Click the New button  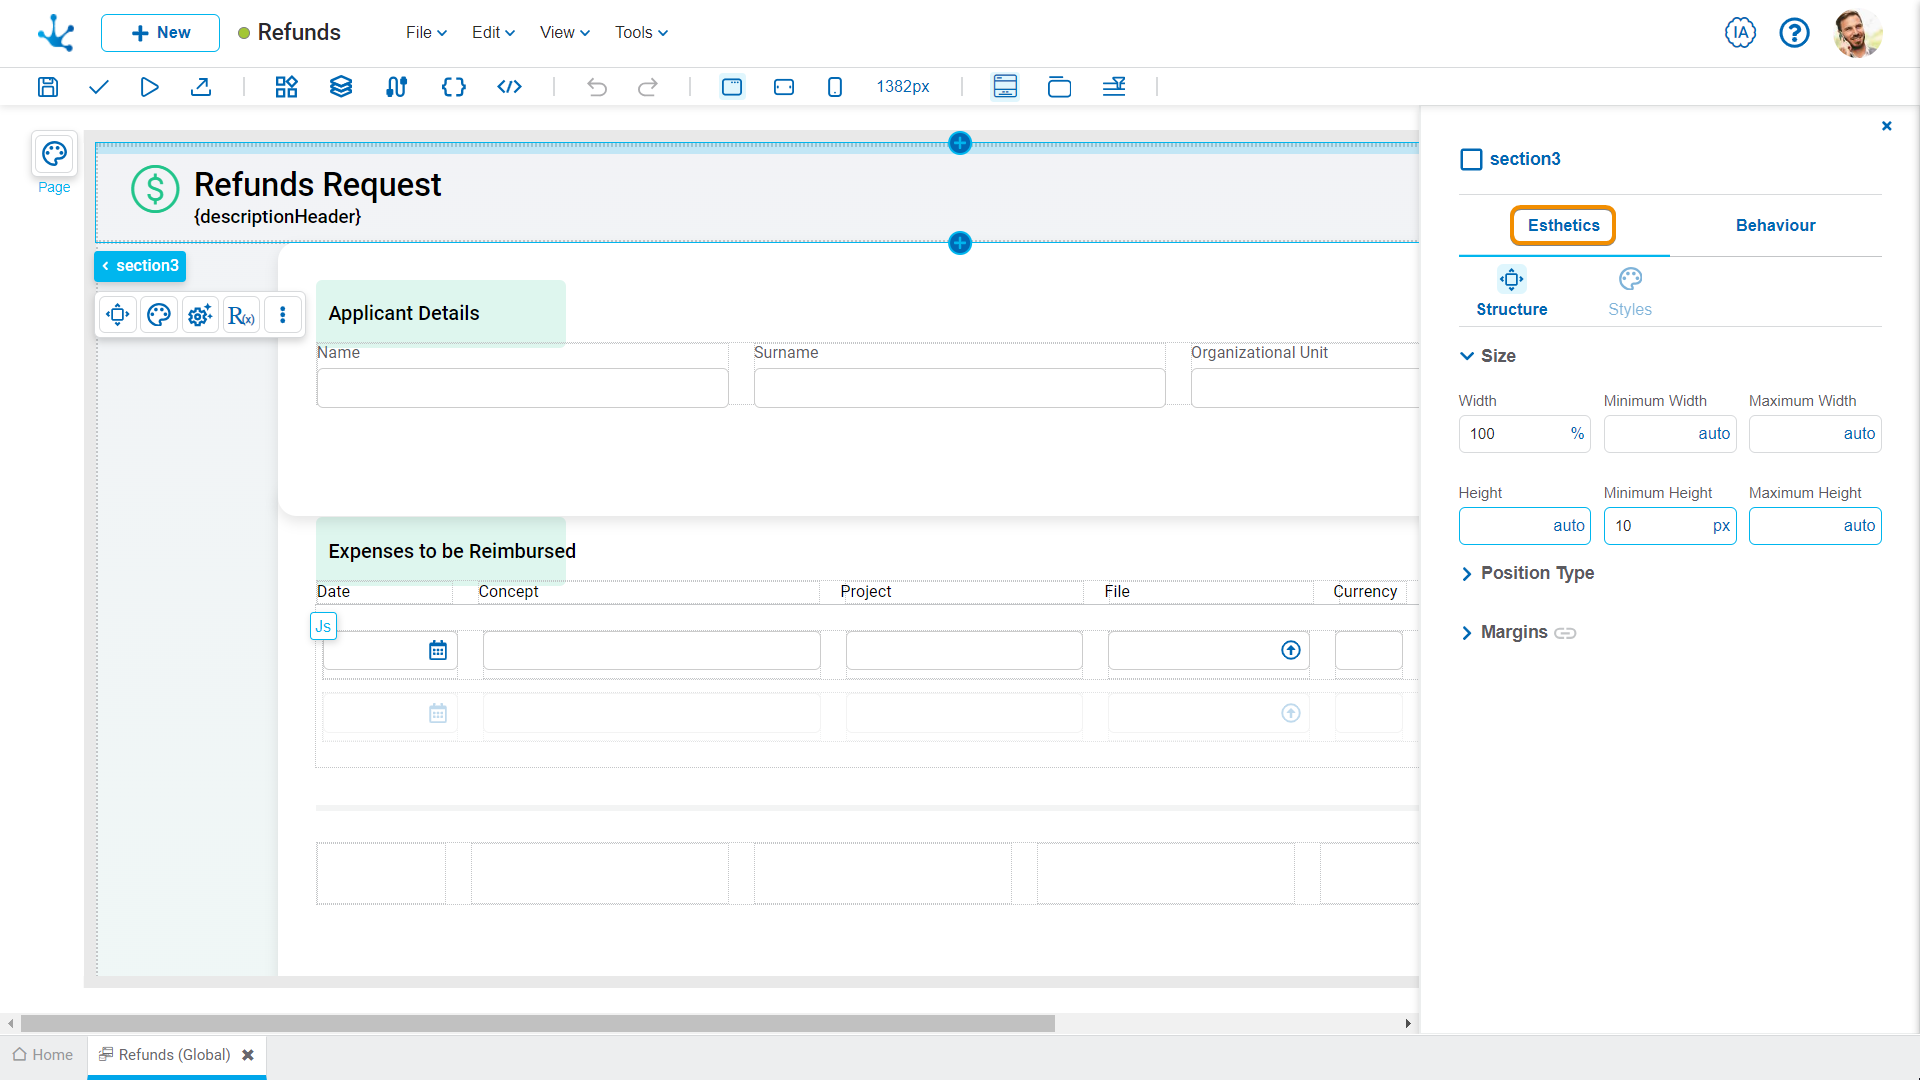[160, 33]
